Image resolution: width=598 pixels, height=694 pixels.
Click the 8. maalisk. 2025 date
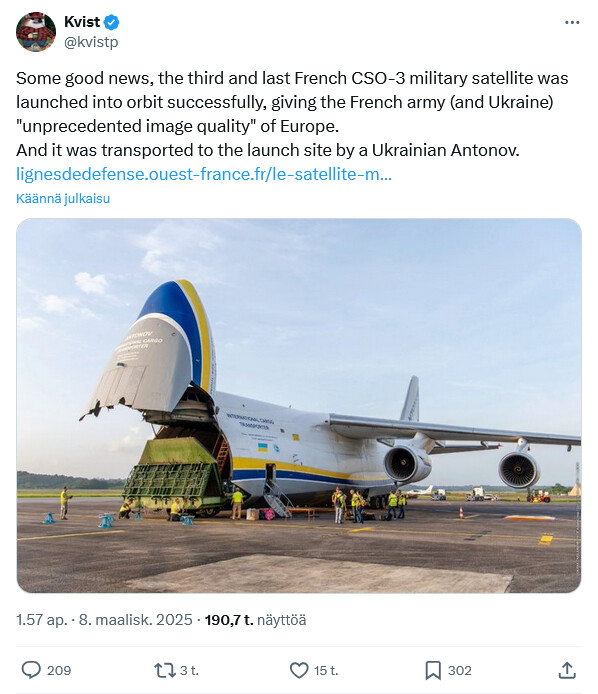[135, 620]
